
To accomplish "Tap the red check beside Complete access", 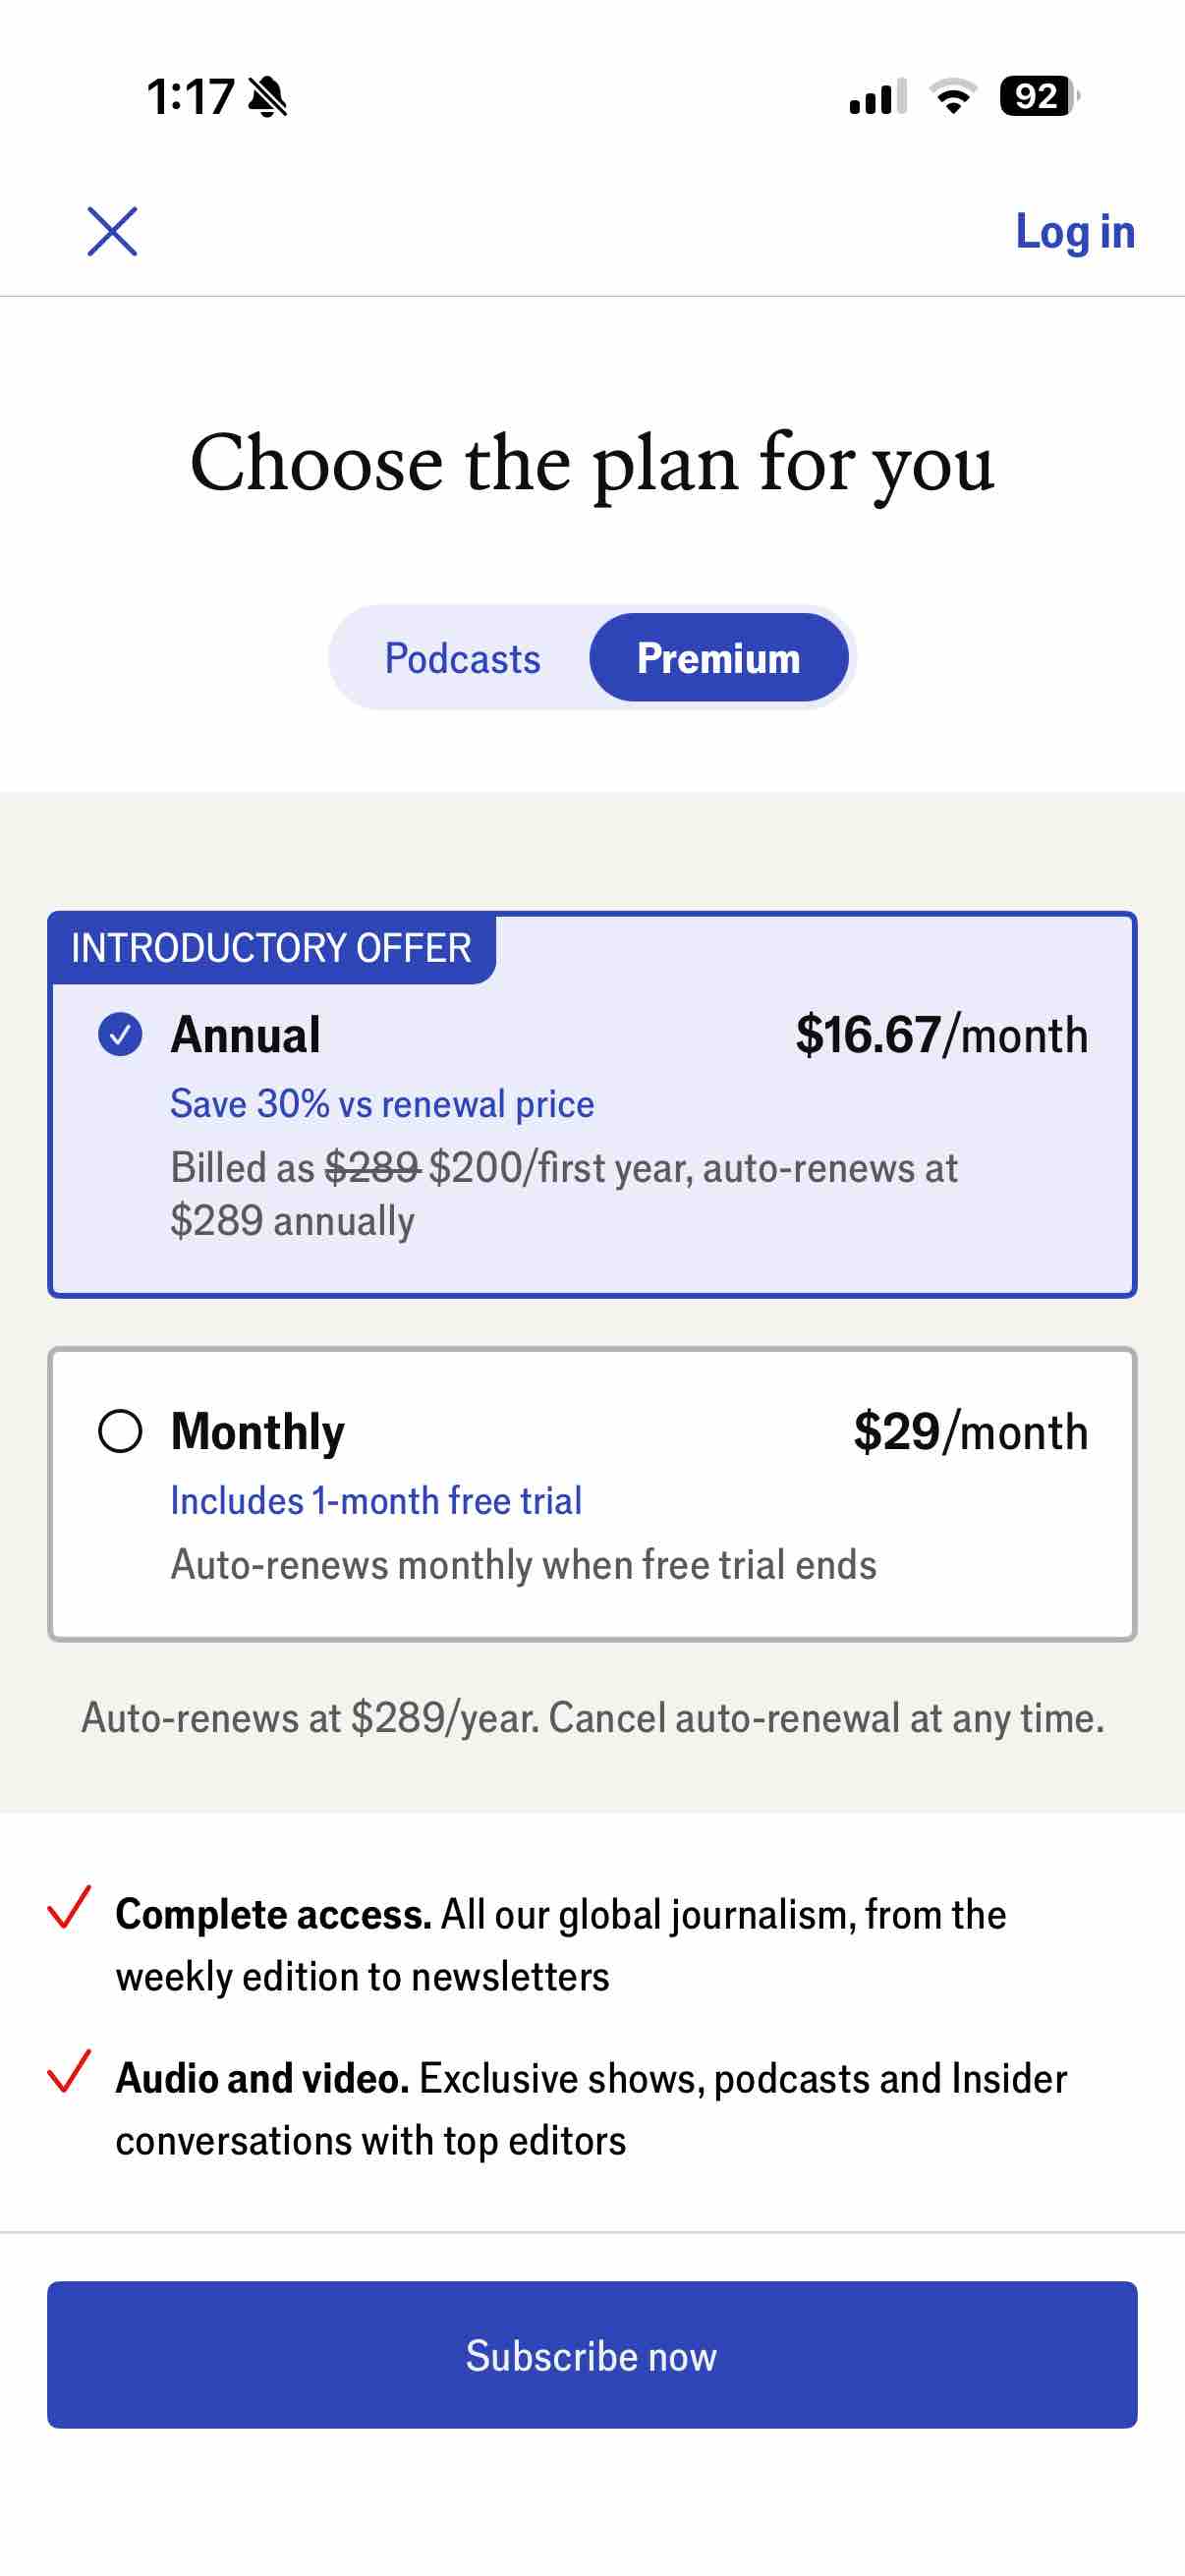I will point(69,1907).
